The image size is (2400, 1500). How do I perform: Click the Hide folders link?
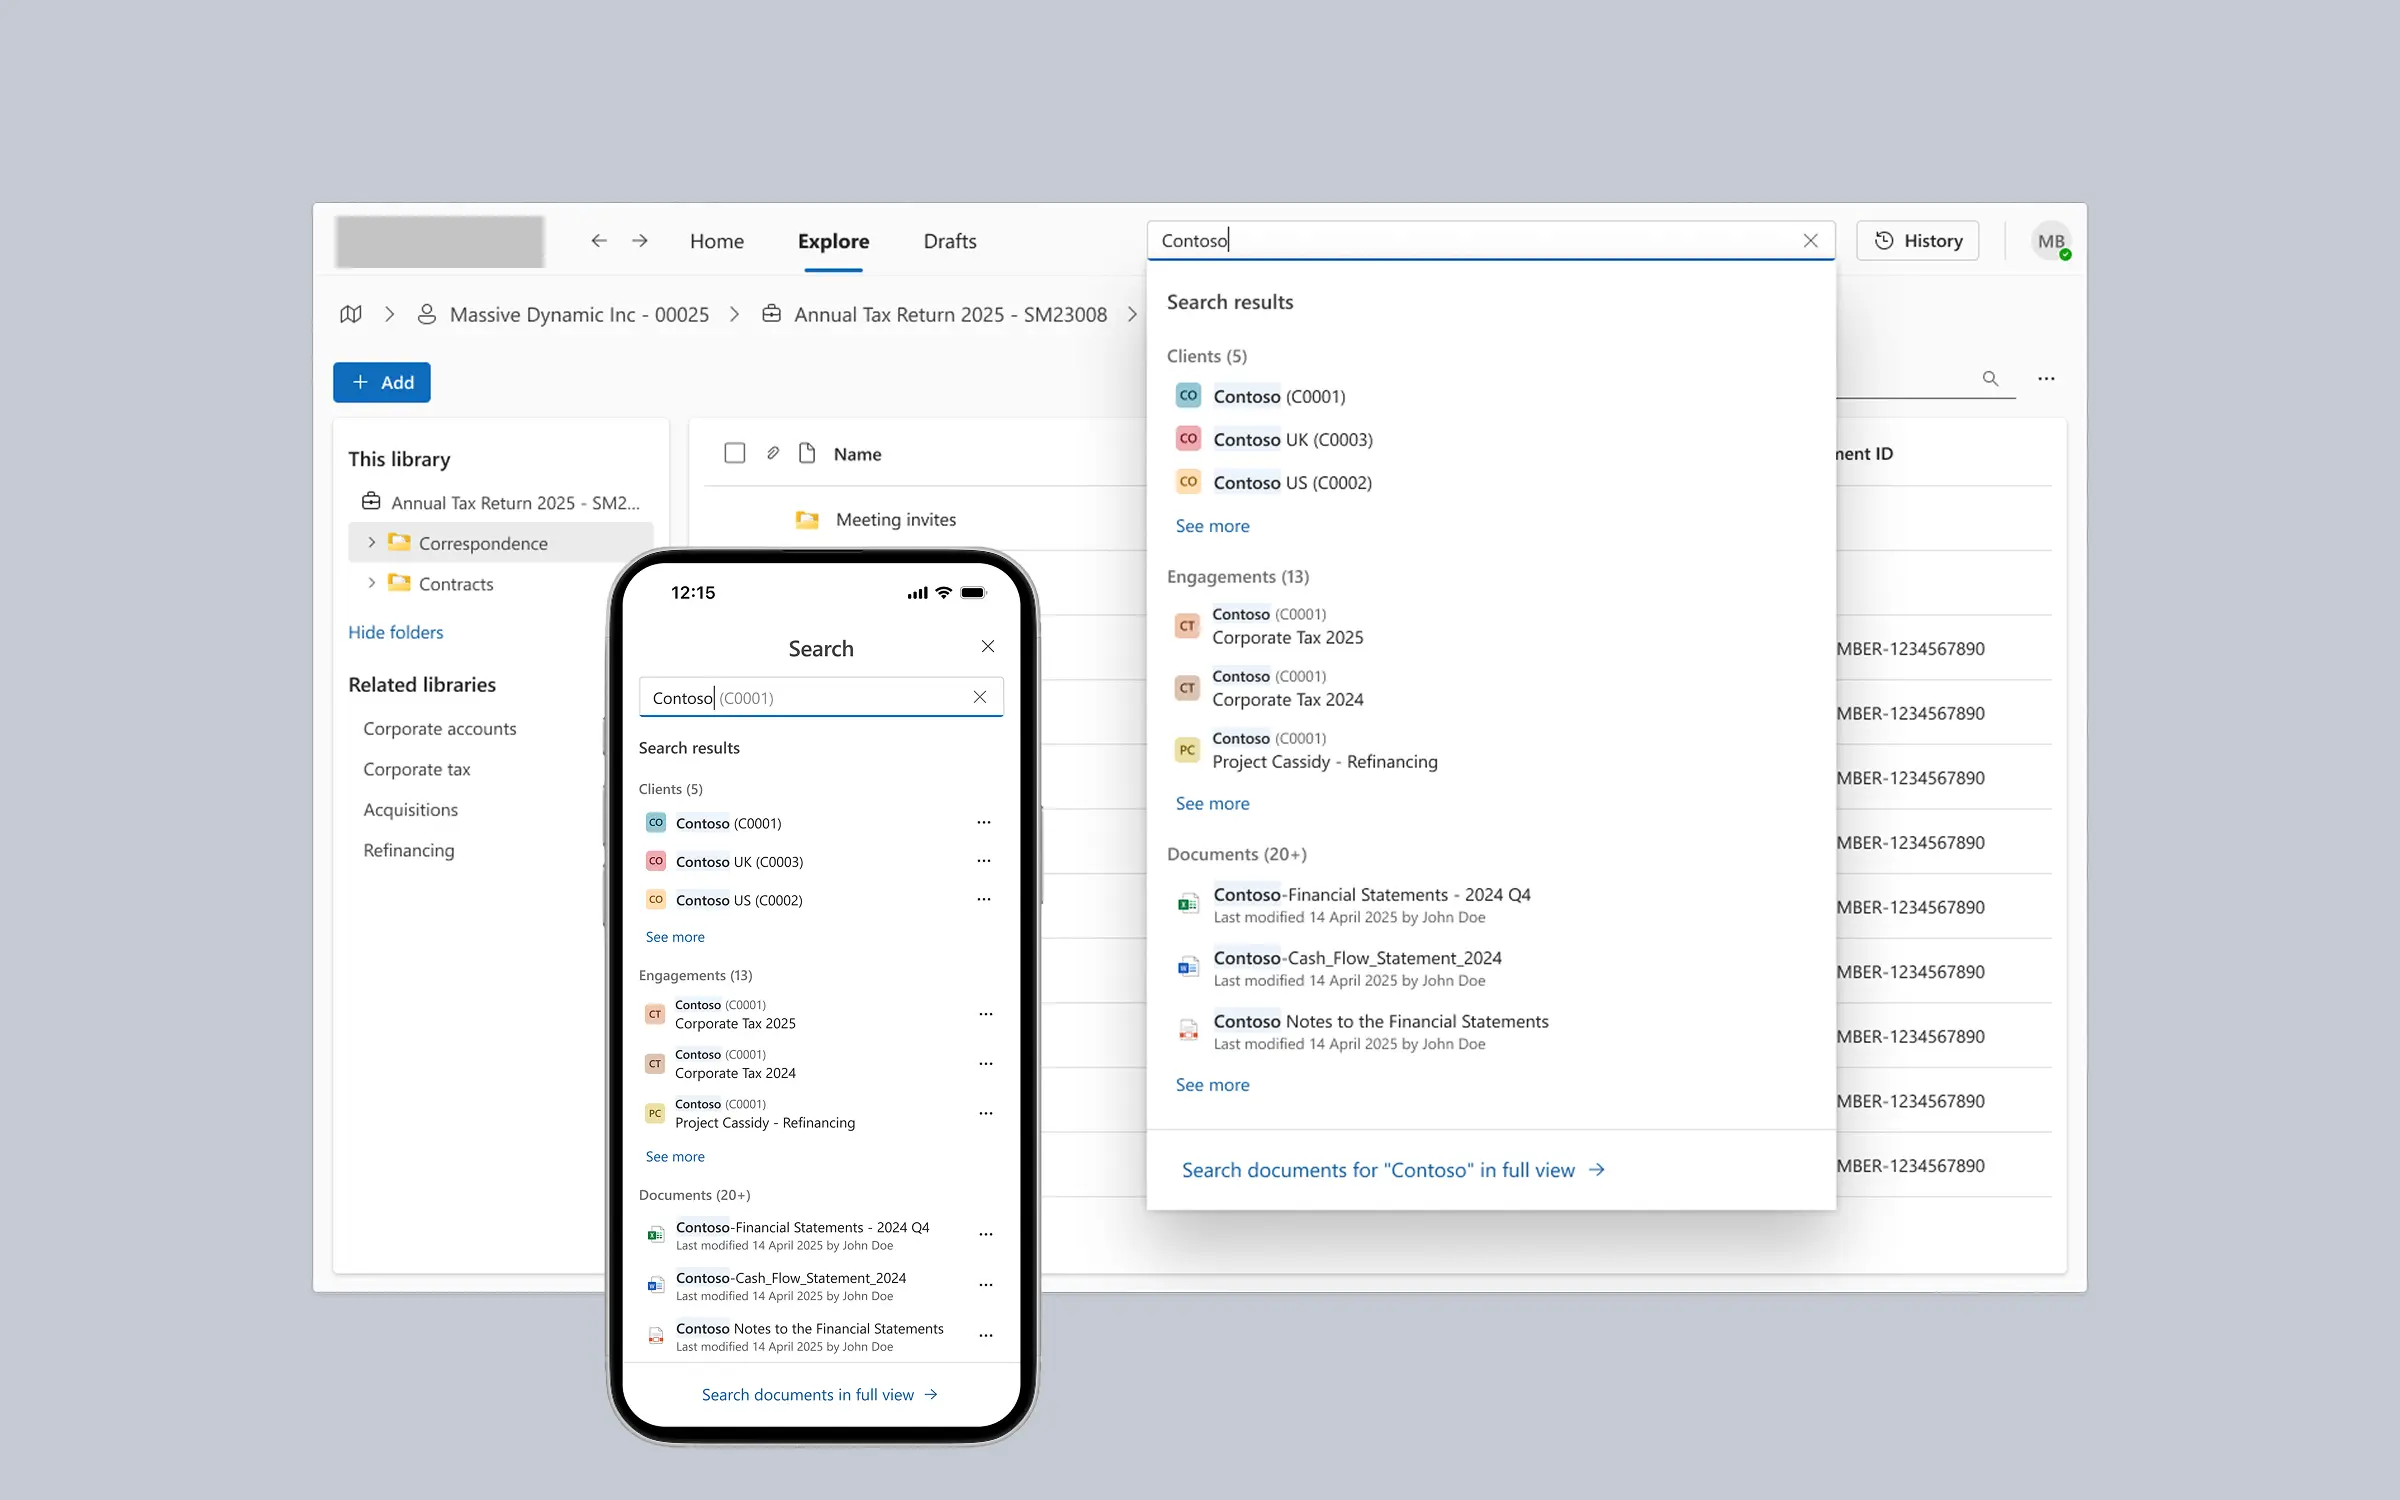(x=395, y=632)
